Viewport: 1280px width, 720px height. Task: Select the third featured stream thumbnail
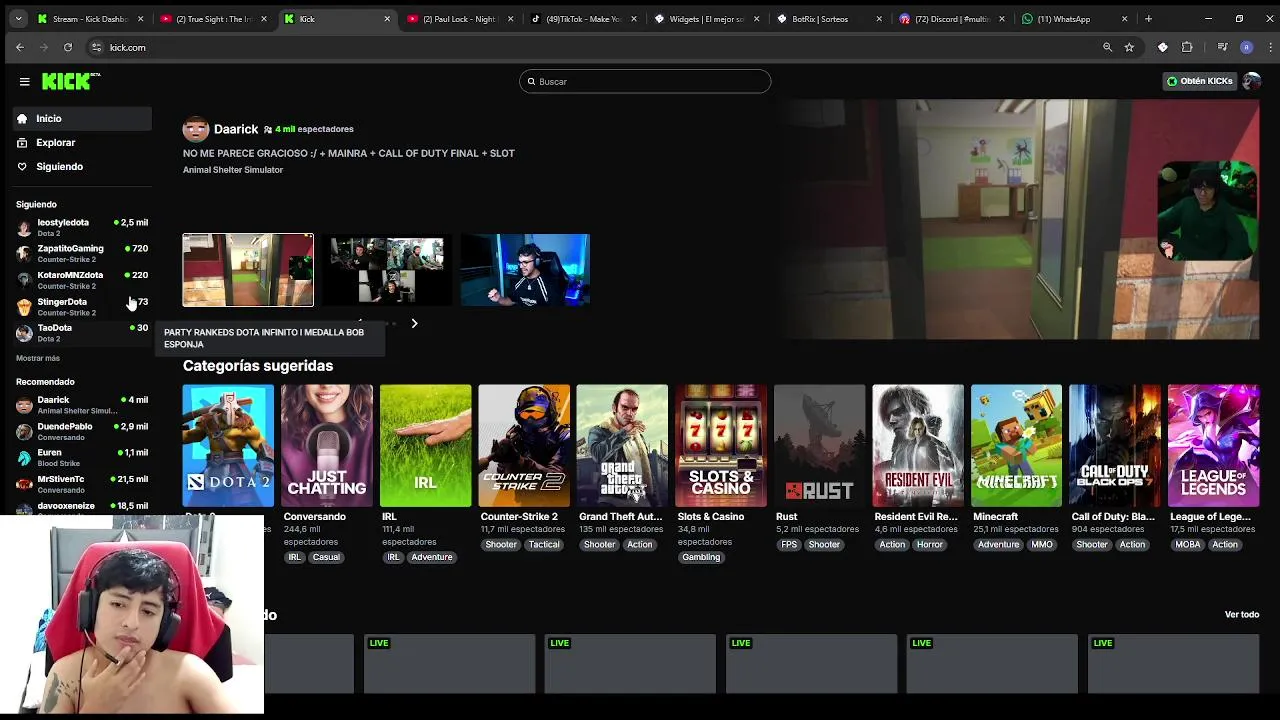pyautogui.click(x=525, y=270)
